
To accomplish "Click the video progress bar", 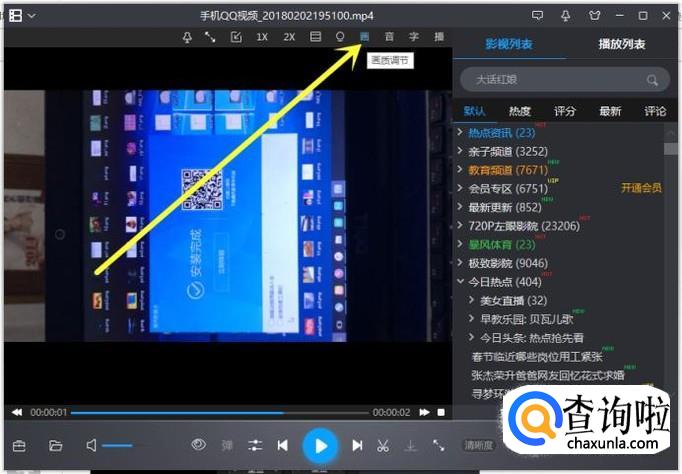I will tap(220, 412).
